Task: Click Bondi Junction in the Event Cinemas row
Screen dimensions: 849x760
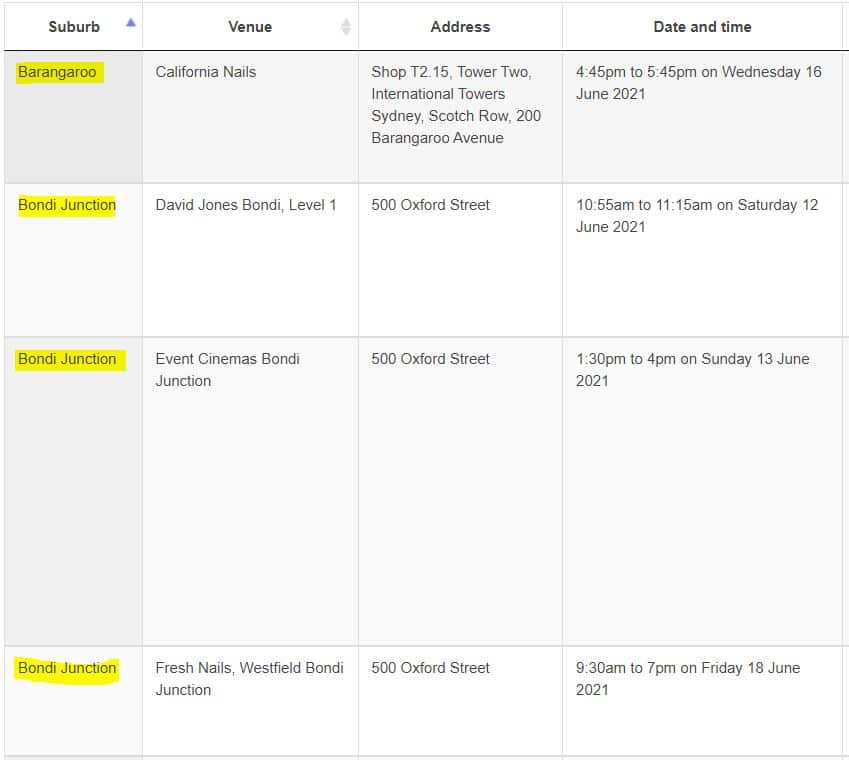Action: tap(67, 359)
